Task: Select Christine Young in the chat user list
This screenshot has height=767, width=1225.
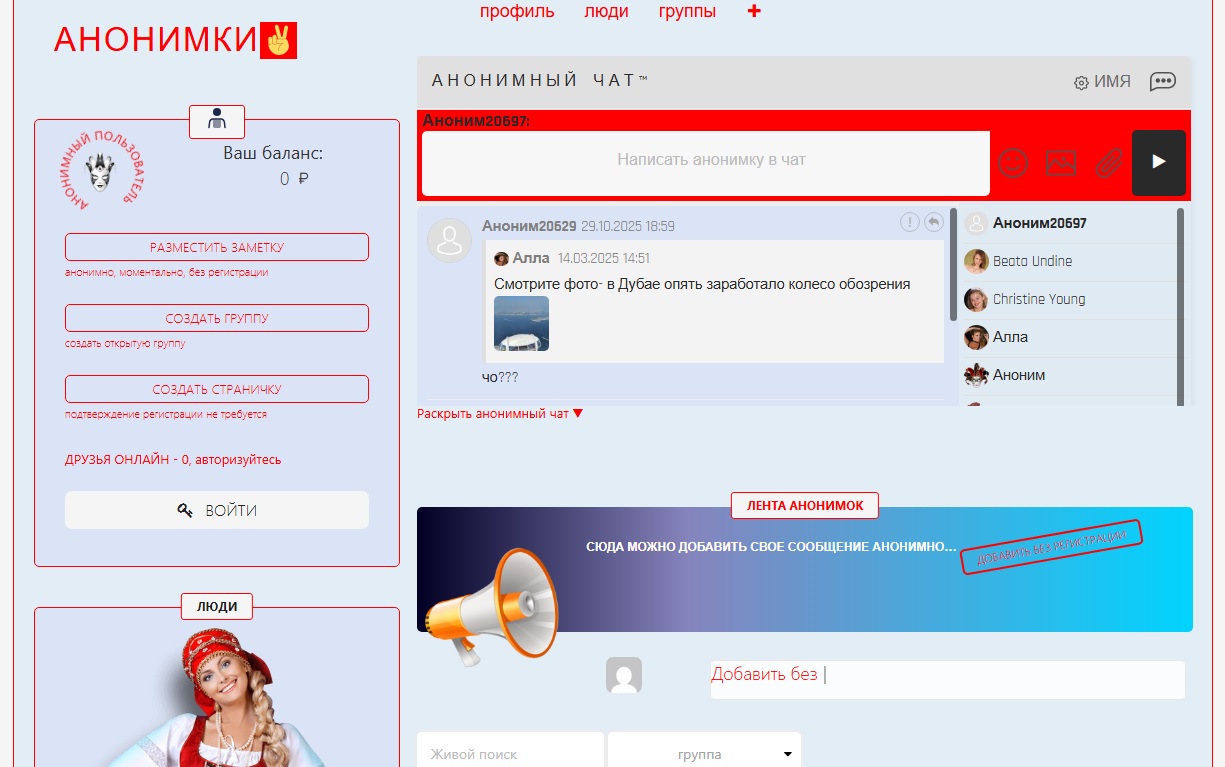Action: pyautogui.click(x=1038, y=299)
